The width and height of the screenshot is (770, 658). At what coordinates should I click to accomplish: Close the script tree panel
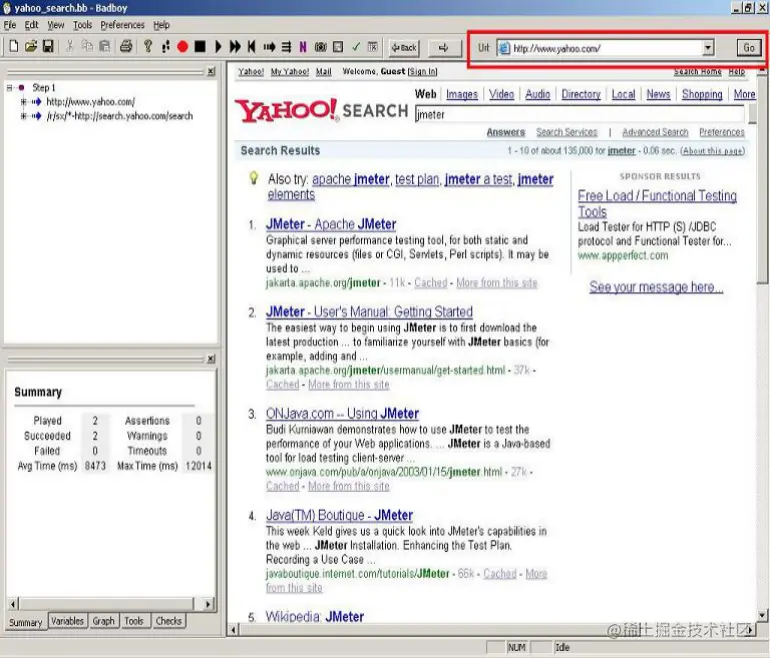tap(211, 72)
